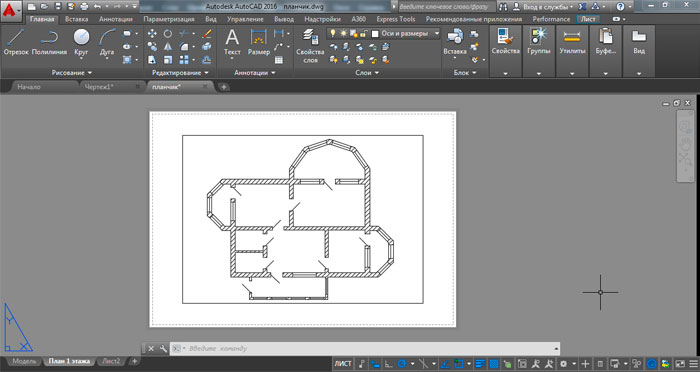This screenshot has height=372, width=700.
Task: Click the Print icon in quick access toolbar
Action: tap(84, 7)
